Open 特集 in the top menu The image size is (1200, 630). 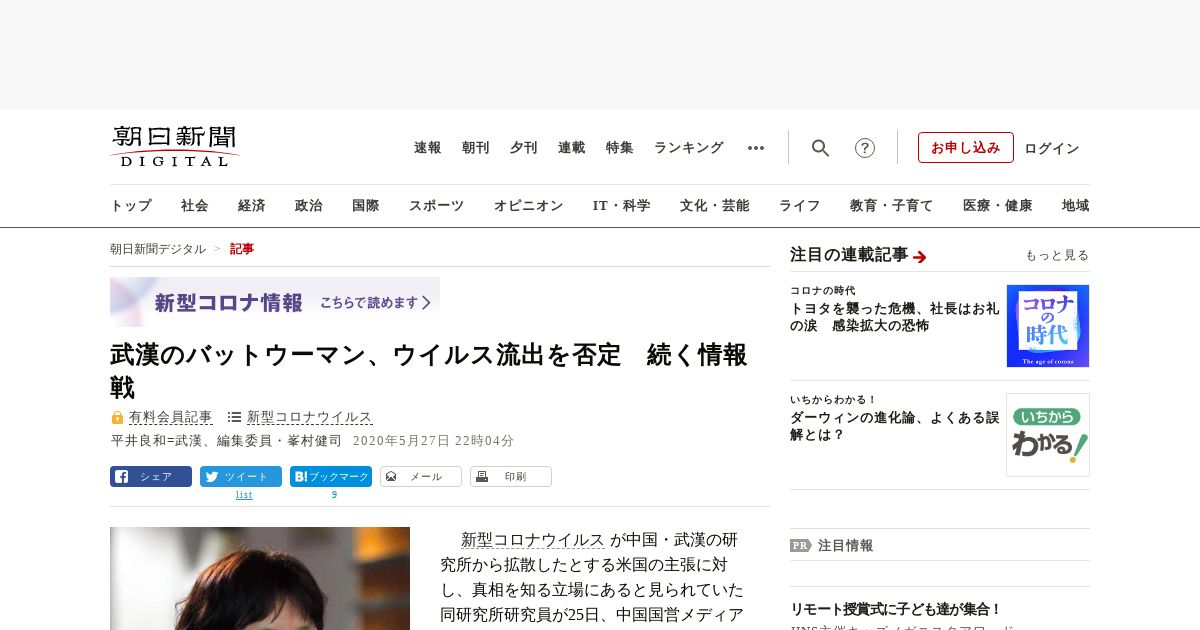coord(620,148)
